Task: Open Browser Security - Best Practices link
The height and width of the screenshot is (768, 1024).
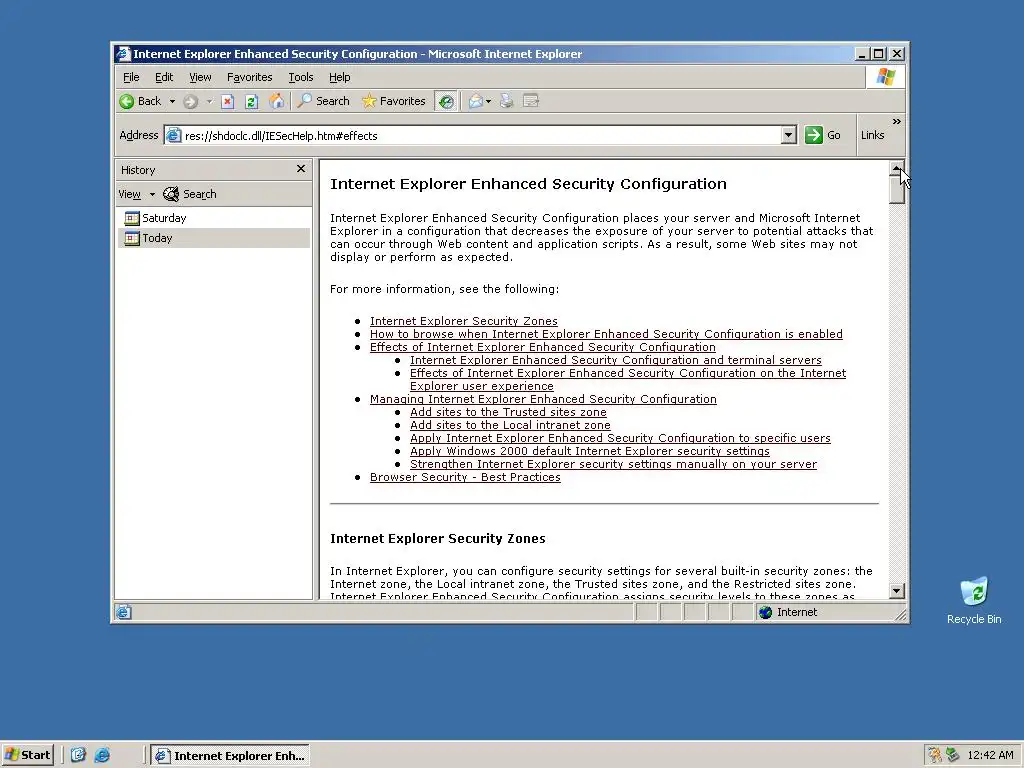Action: pyautogui.click(x=465, y=477)
